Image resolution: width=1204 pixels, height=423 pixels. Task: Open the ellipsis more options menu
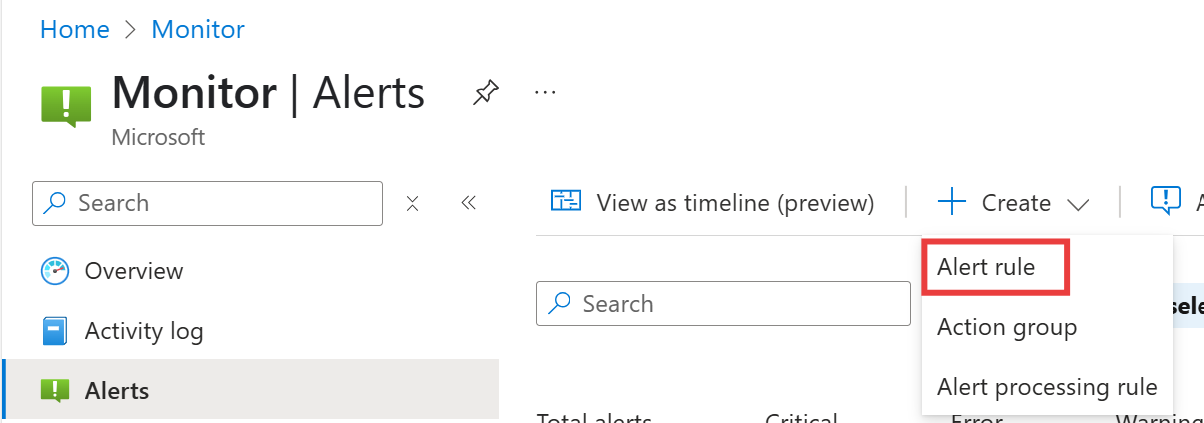pyautogui.click(x=545, y=92)
